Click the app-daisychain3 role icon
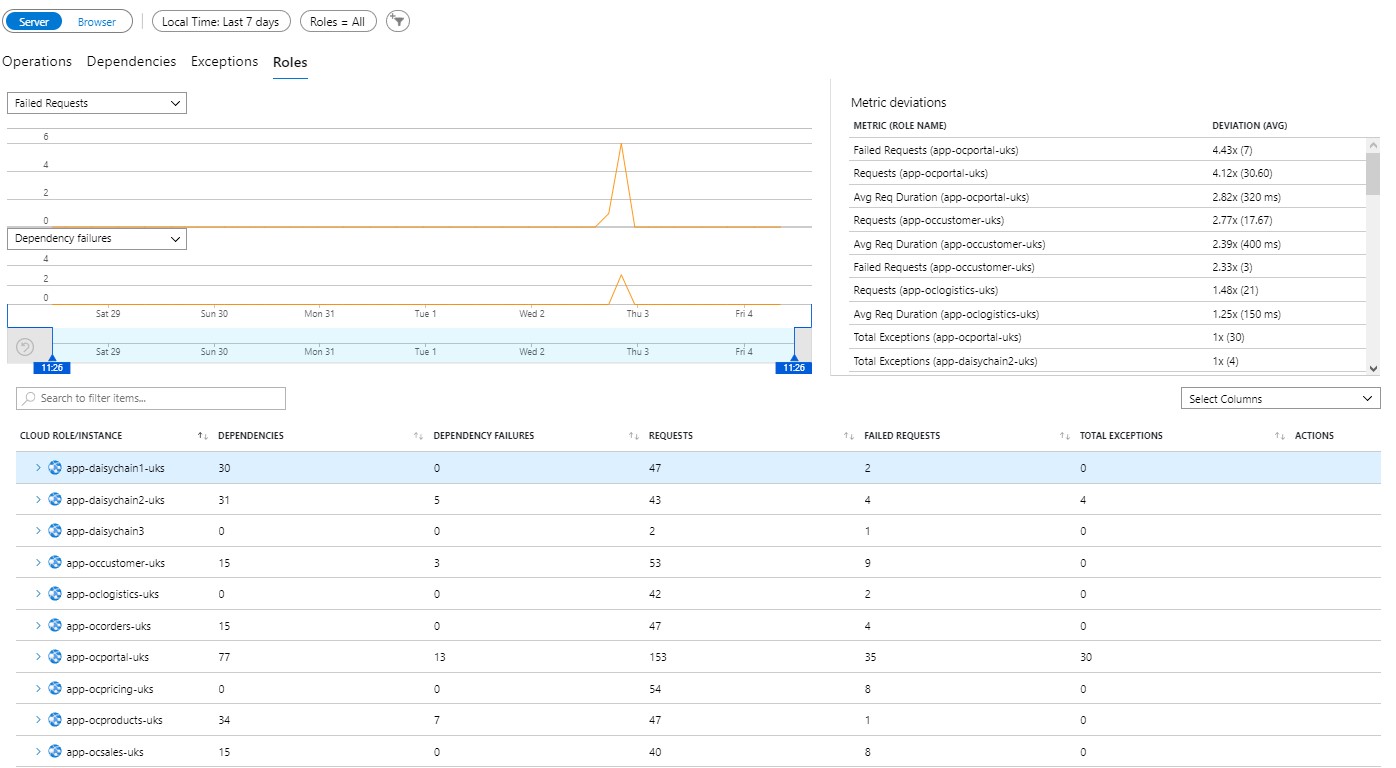Screen dimensions: 1396x768 (55, 531)
